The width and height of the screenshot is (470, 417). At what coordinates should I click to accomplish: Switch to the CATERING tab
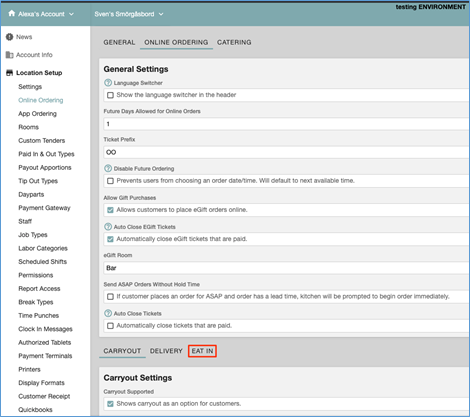pyautogui.click(x=234, y=42)
